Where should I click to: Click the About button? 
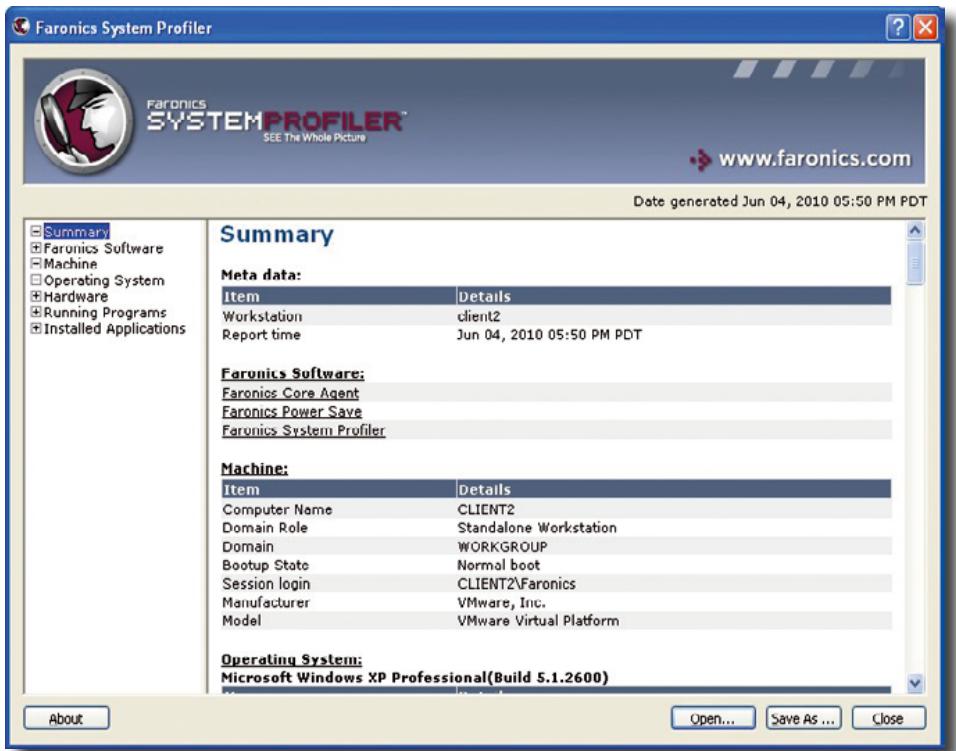66,719
